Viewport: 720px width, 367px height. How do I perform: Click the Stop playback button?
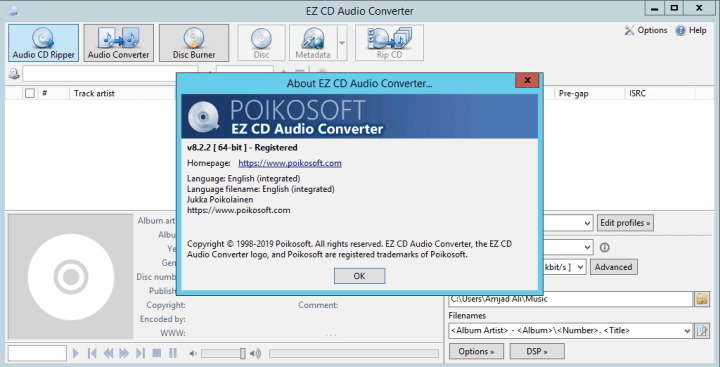click(x=157, y=353)
